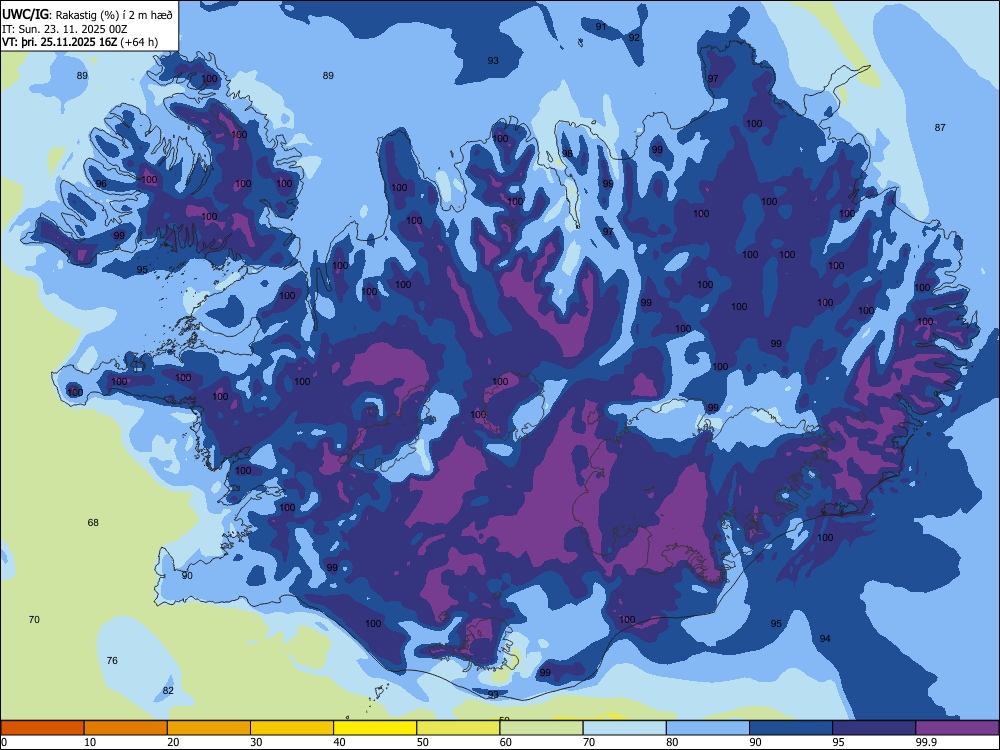Click the light green 60-70 legend swatch

click(x=541, y=728)
